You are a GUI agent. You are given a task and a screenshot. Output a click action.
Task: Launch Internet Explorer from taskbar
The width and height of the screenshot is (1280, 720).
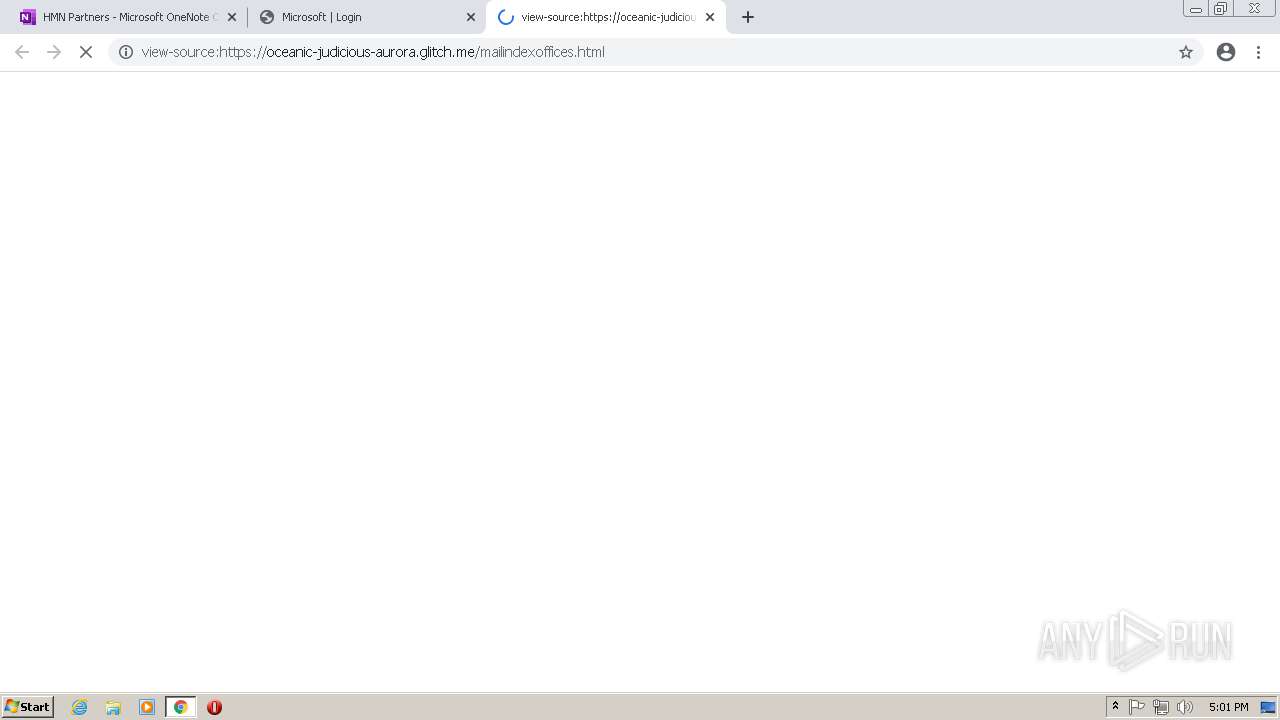[x=80, y=707]
